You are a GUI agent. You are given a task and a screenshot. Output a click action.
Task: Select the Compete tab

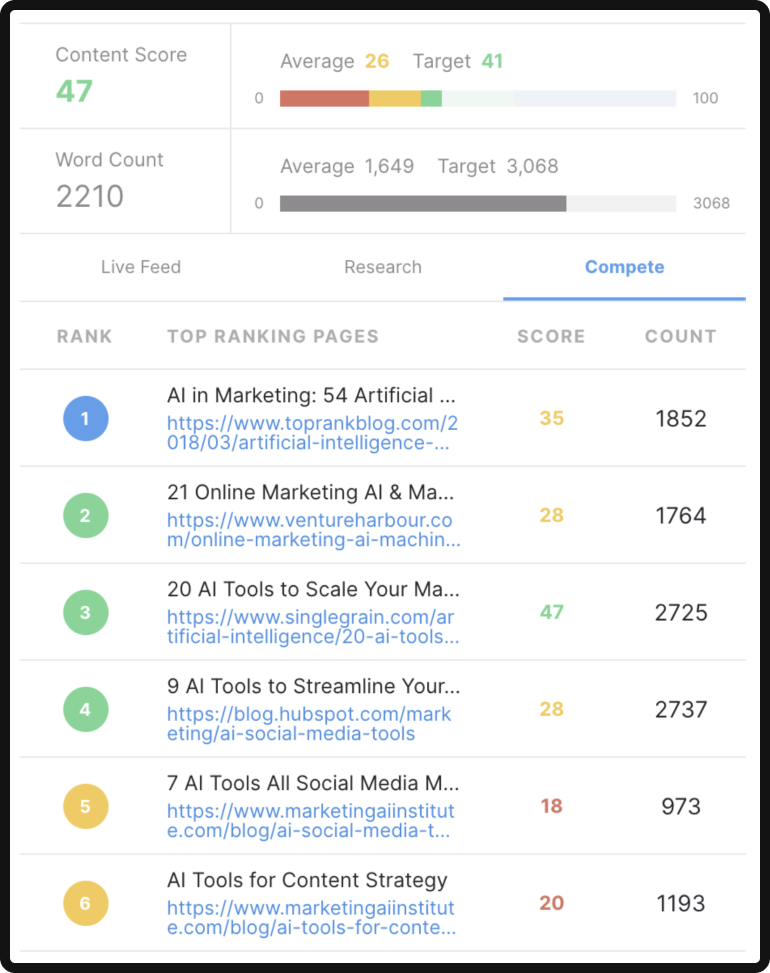click(x=624, y=267)
